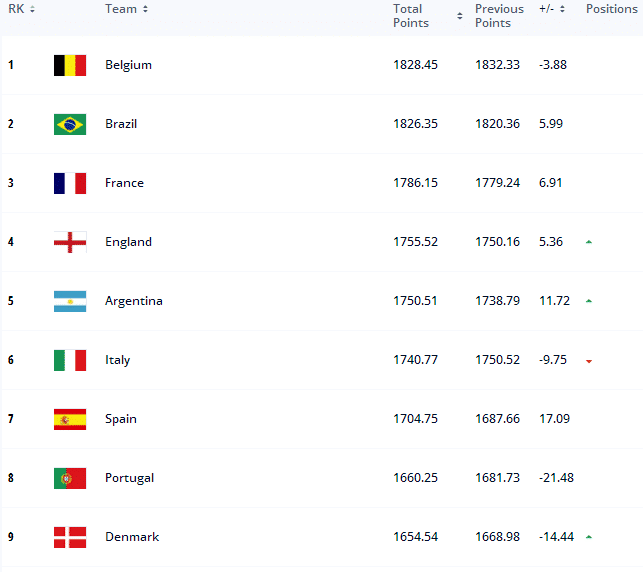The width and height of the screenshot is (643, 572).
Task: Open the Belgium team link
Action: pos(128,65)
